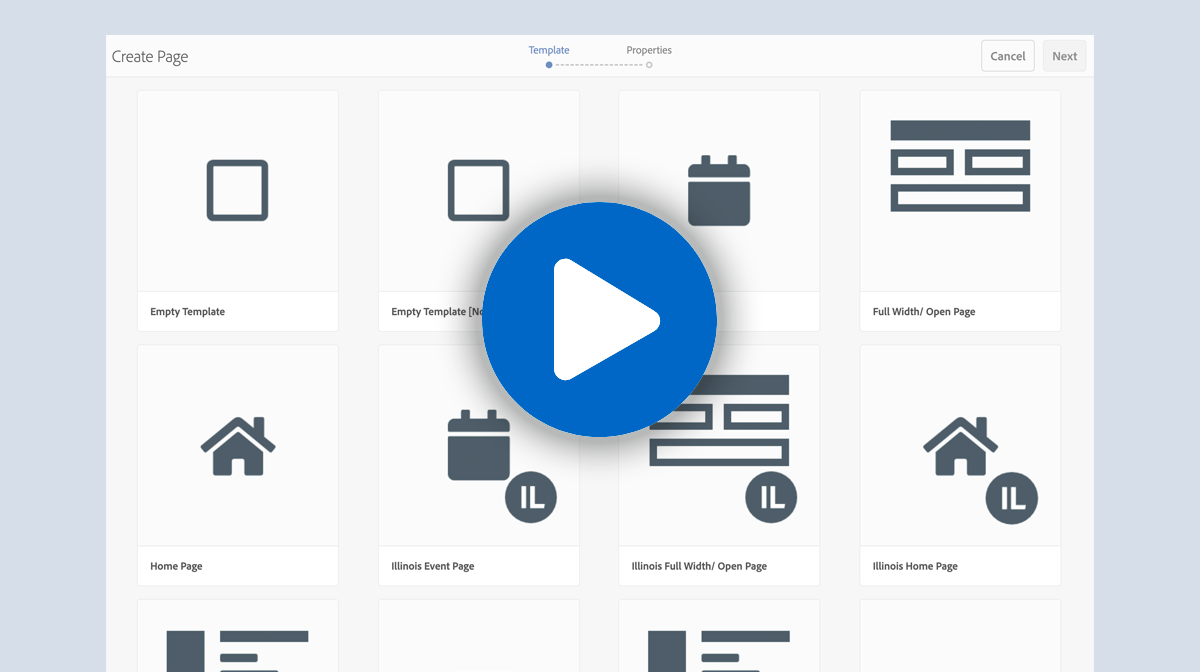
Task: Select the Home Page house icon
Action: coord(238,446)
